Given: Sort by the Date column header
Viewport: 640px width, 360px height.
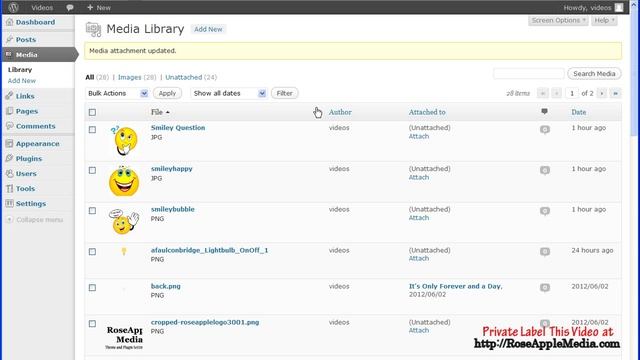Looking at the screenshot, I should tap(579, 112).
